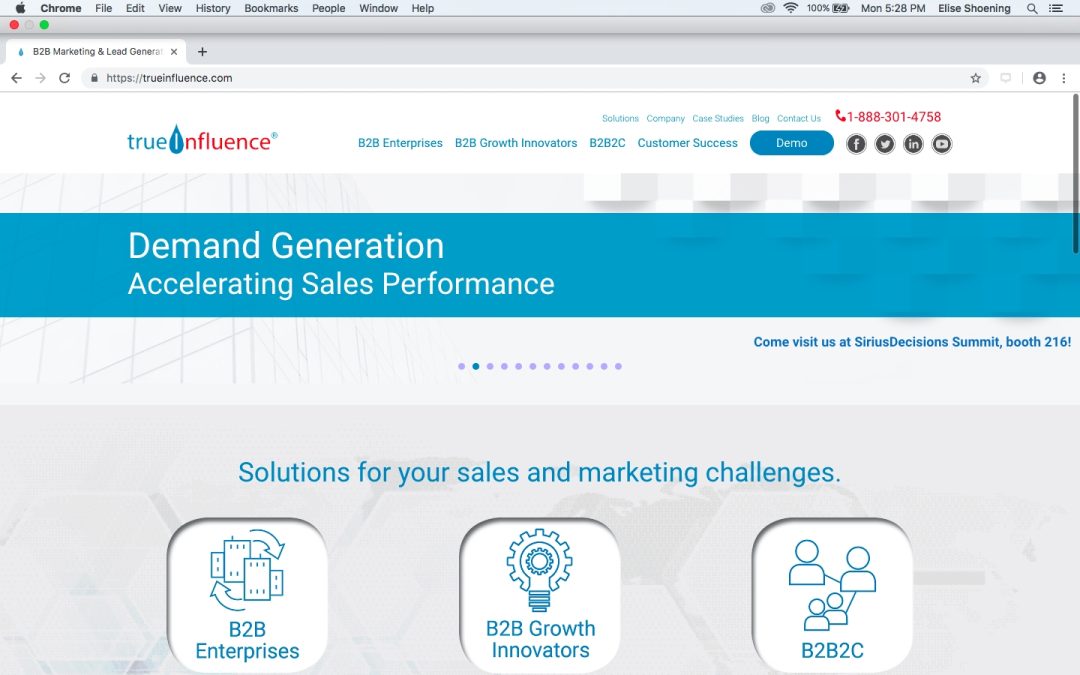Image resolution: width=1080 pixels, height=675 pixels.
Task: Click the Creative Cloud menu bar icon
Action: coord(767,8)
